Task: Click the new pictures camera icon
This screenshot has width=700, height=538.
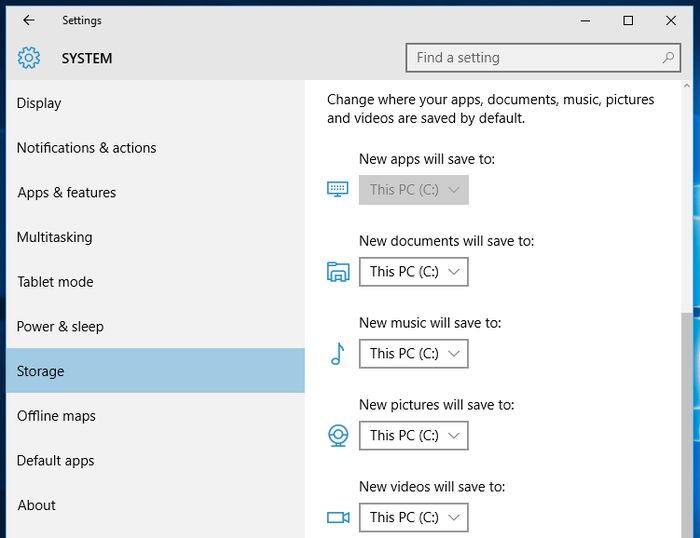Action: coord(338,435)
